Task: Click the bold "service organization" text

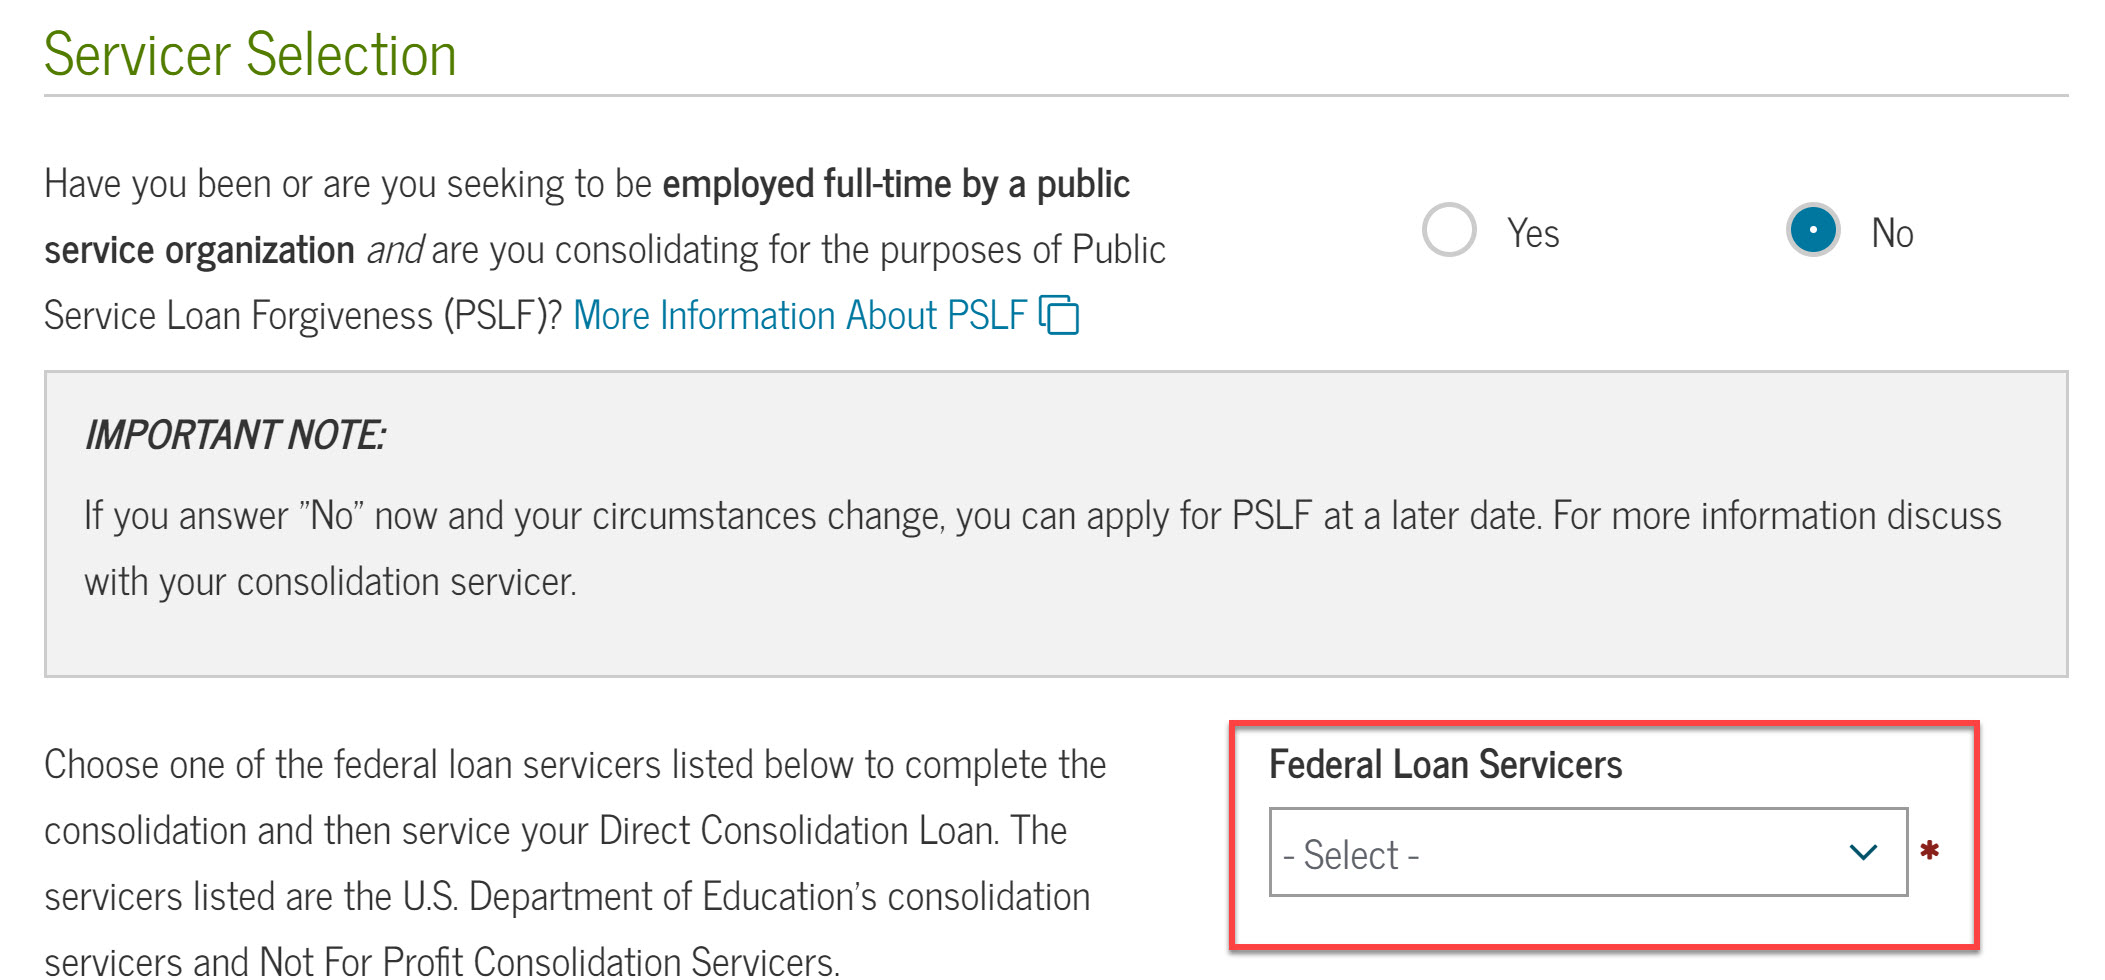Action: click(199, 250)
